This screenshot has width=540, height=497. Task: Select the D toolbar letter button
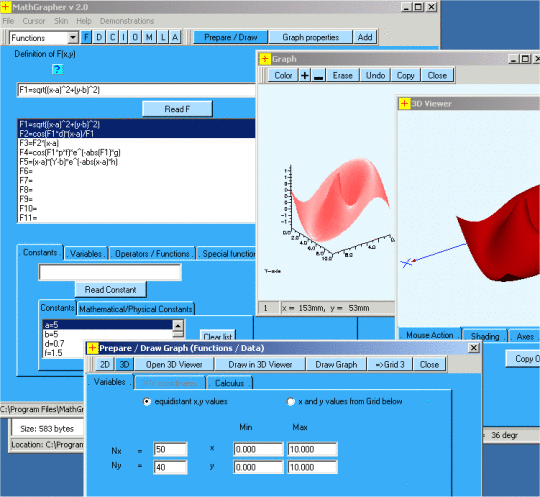click(x=99, y=37)
